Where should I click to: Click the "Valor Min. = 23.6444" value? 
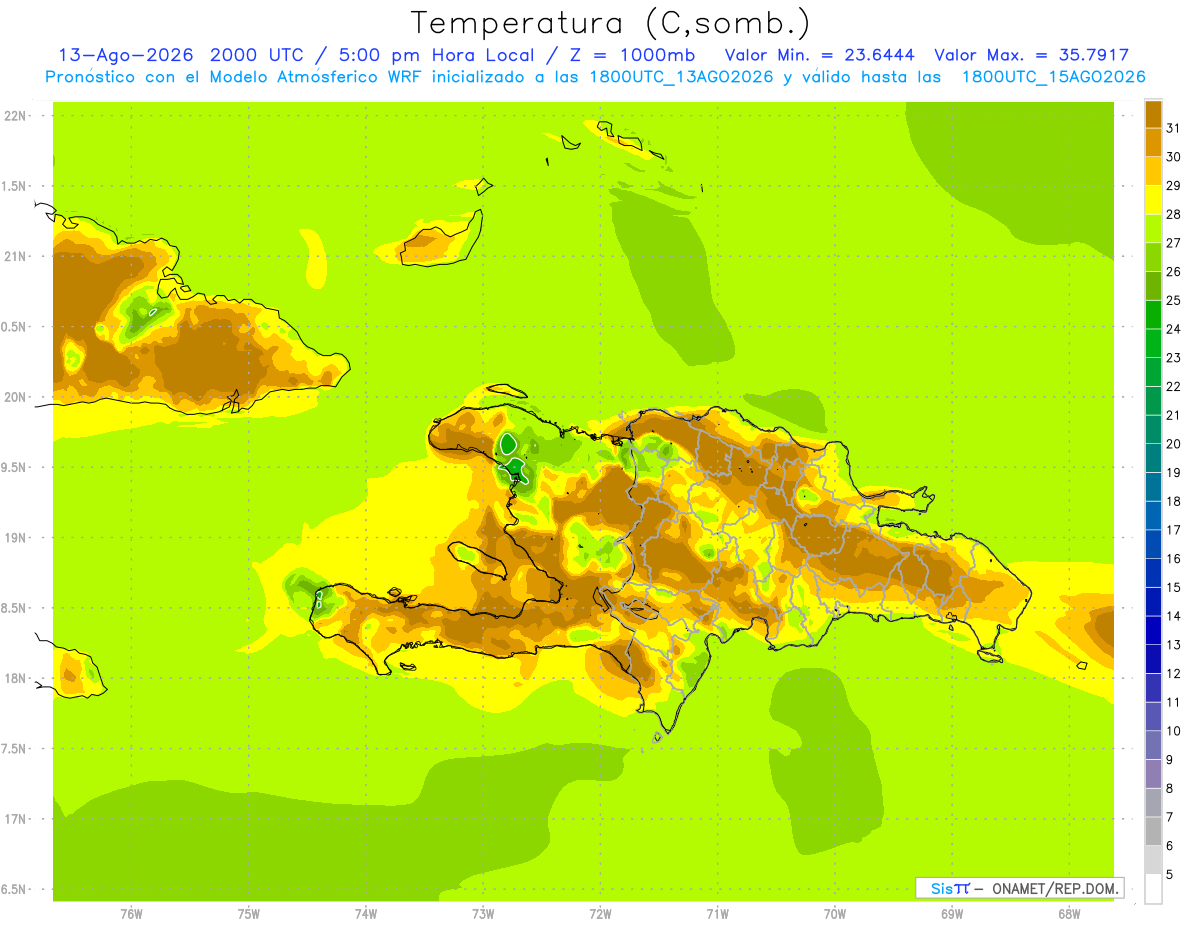[x=820, y=55]
